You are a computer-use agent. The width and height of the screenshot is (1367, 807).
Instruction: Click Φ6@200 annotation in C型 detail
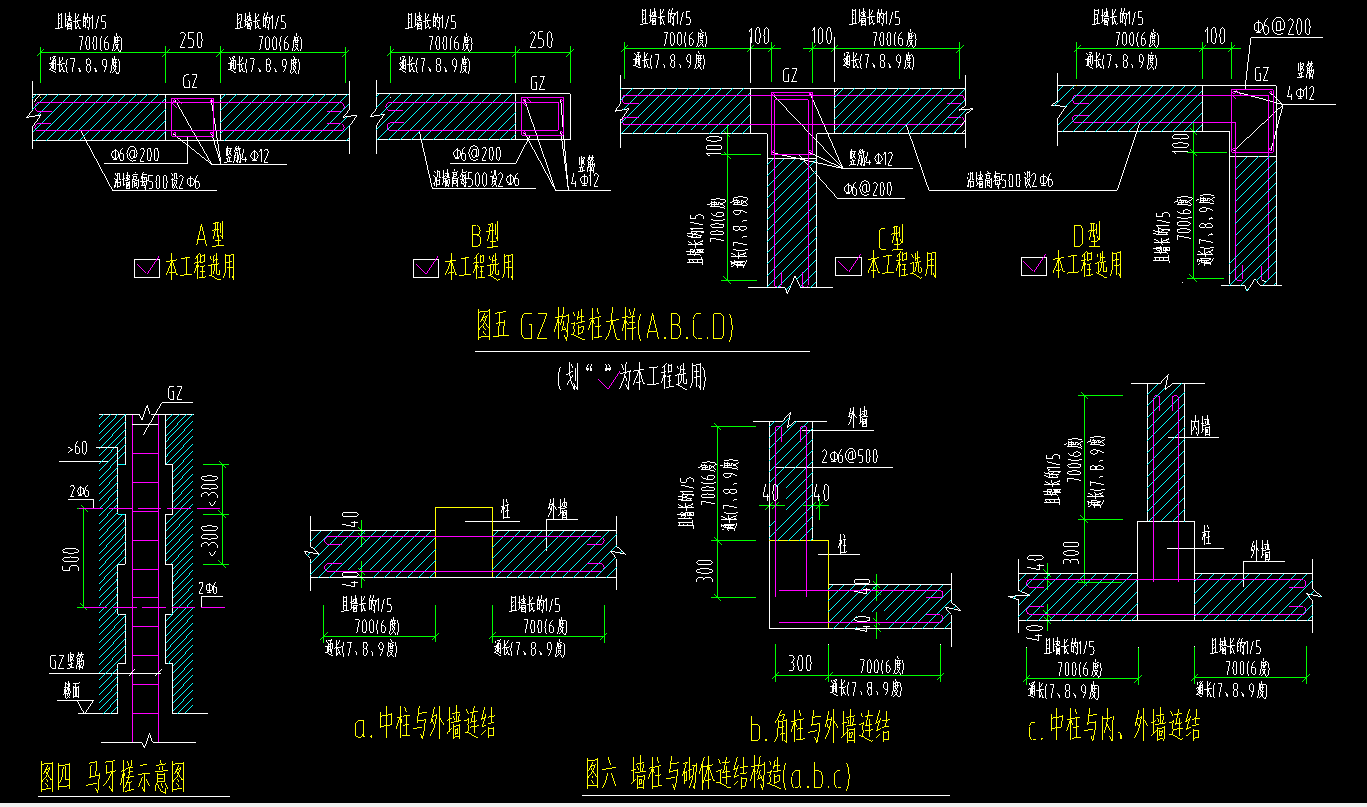pos(868,188)
